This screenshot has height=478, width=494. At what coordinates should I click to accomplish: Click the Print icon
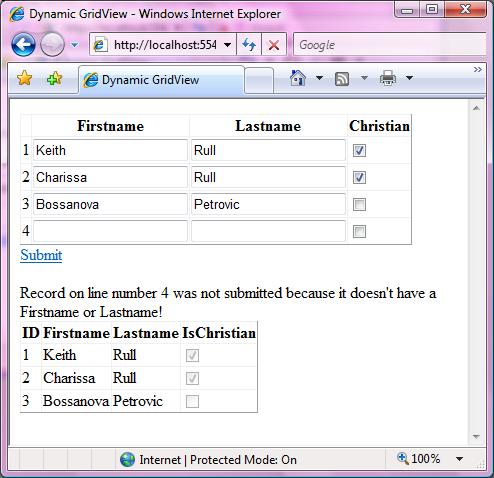coord(388,78)
